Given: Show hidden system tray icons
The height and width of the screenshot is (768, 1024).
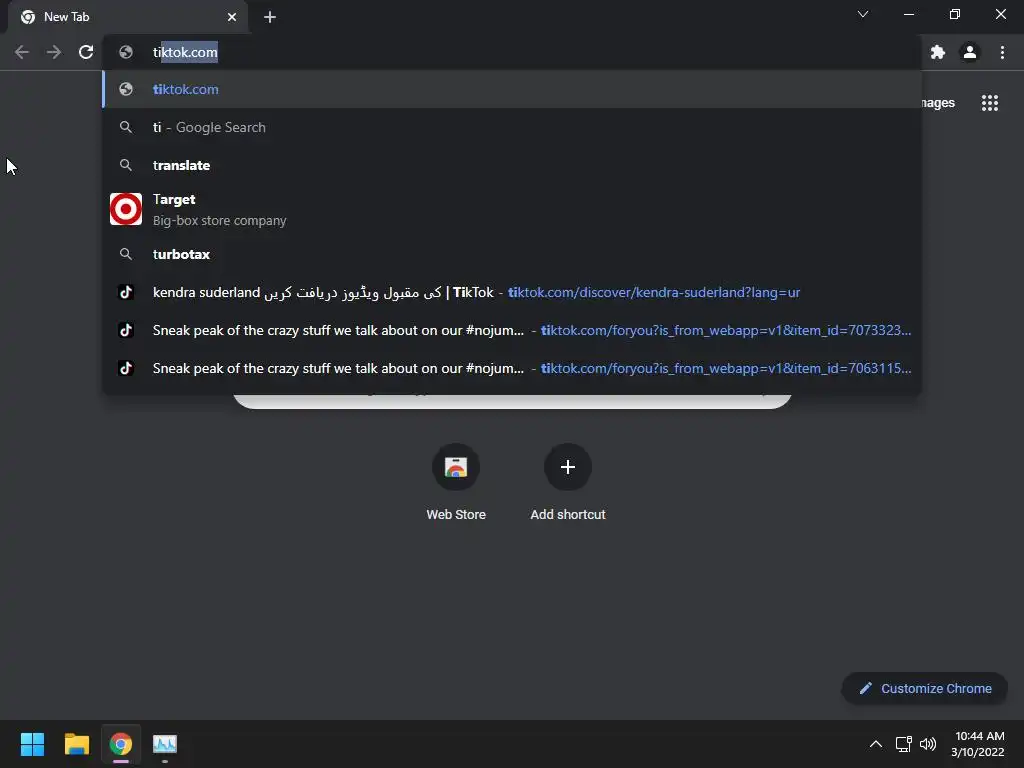Looking at the screenshot, I should [876, 744].
